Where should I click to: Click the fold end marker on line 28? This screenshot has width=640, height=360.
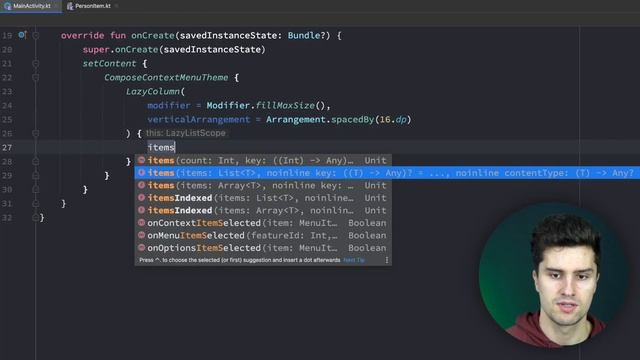click(x=36, y=162)
